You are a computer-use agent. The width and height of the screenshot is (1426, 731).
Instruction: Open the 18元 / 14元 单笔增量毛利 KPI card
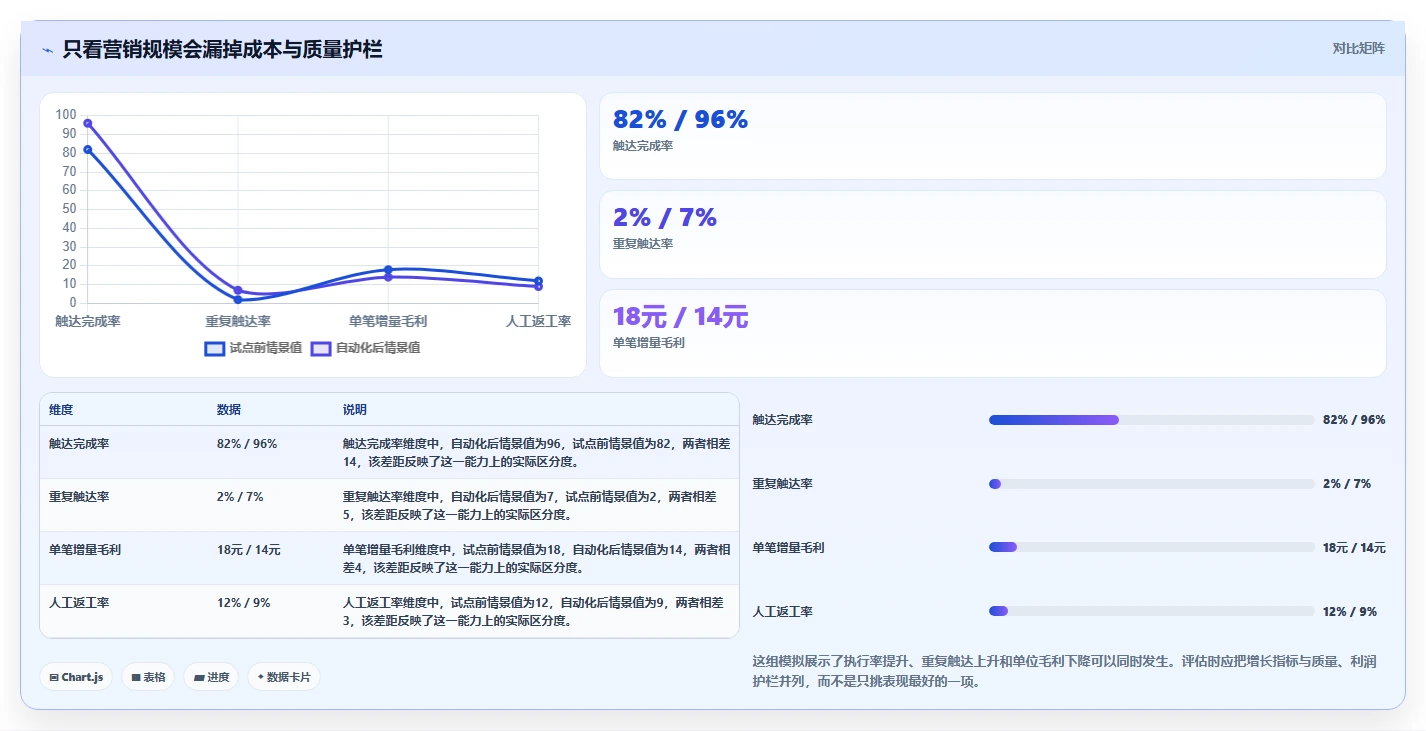coord(992,333)
